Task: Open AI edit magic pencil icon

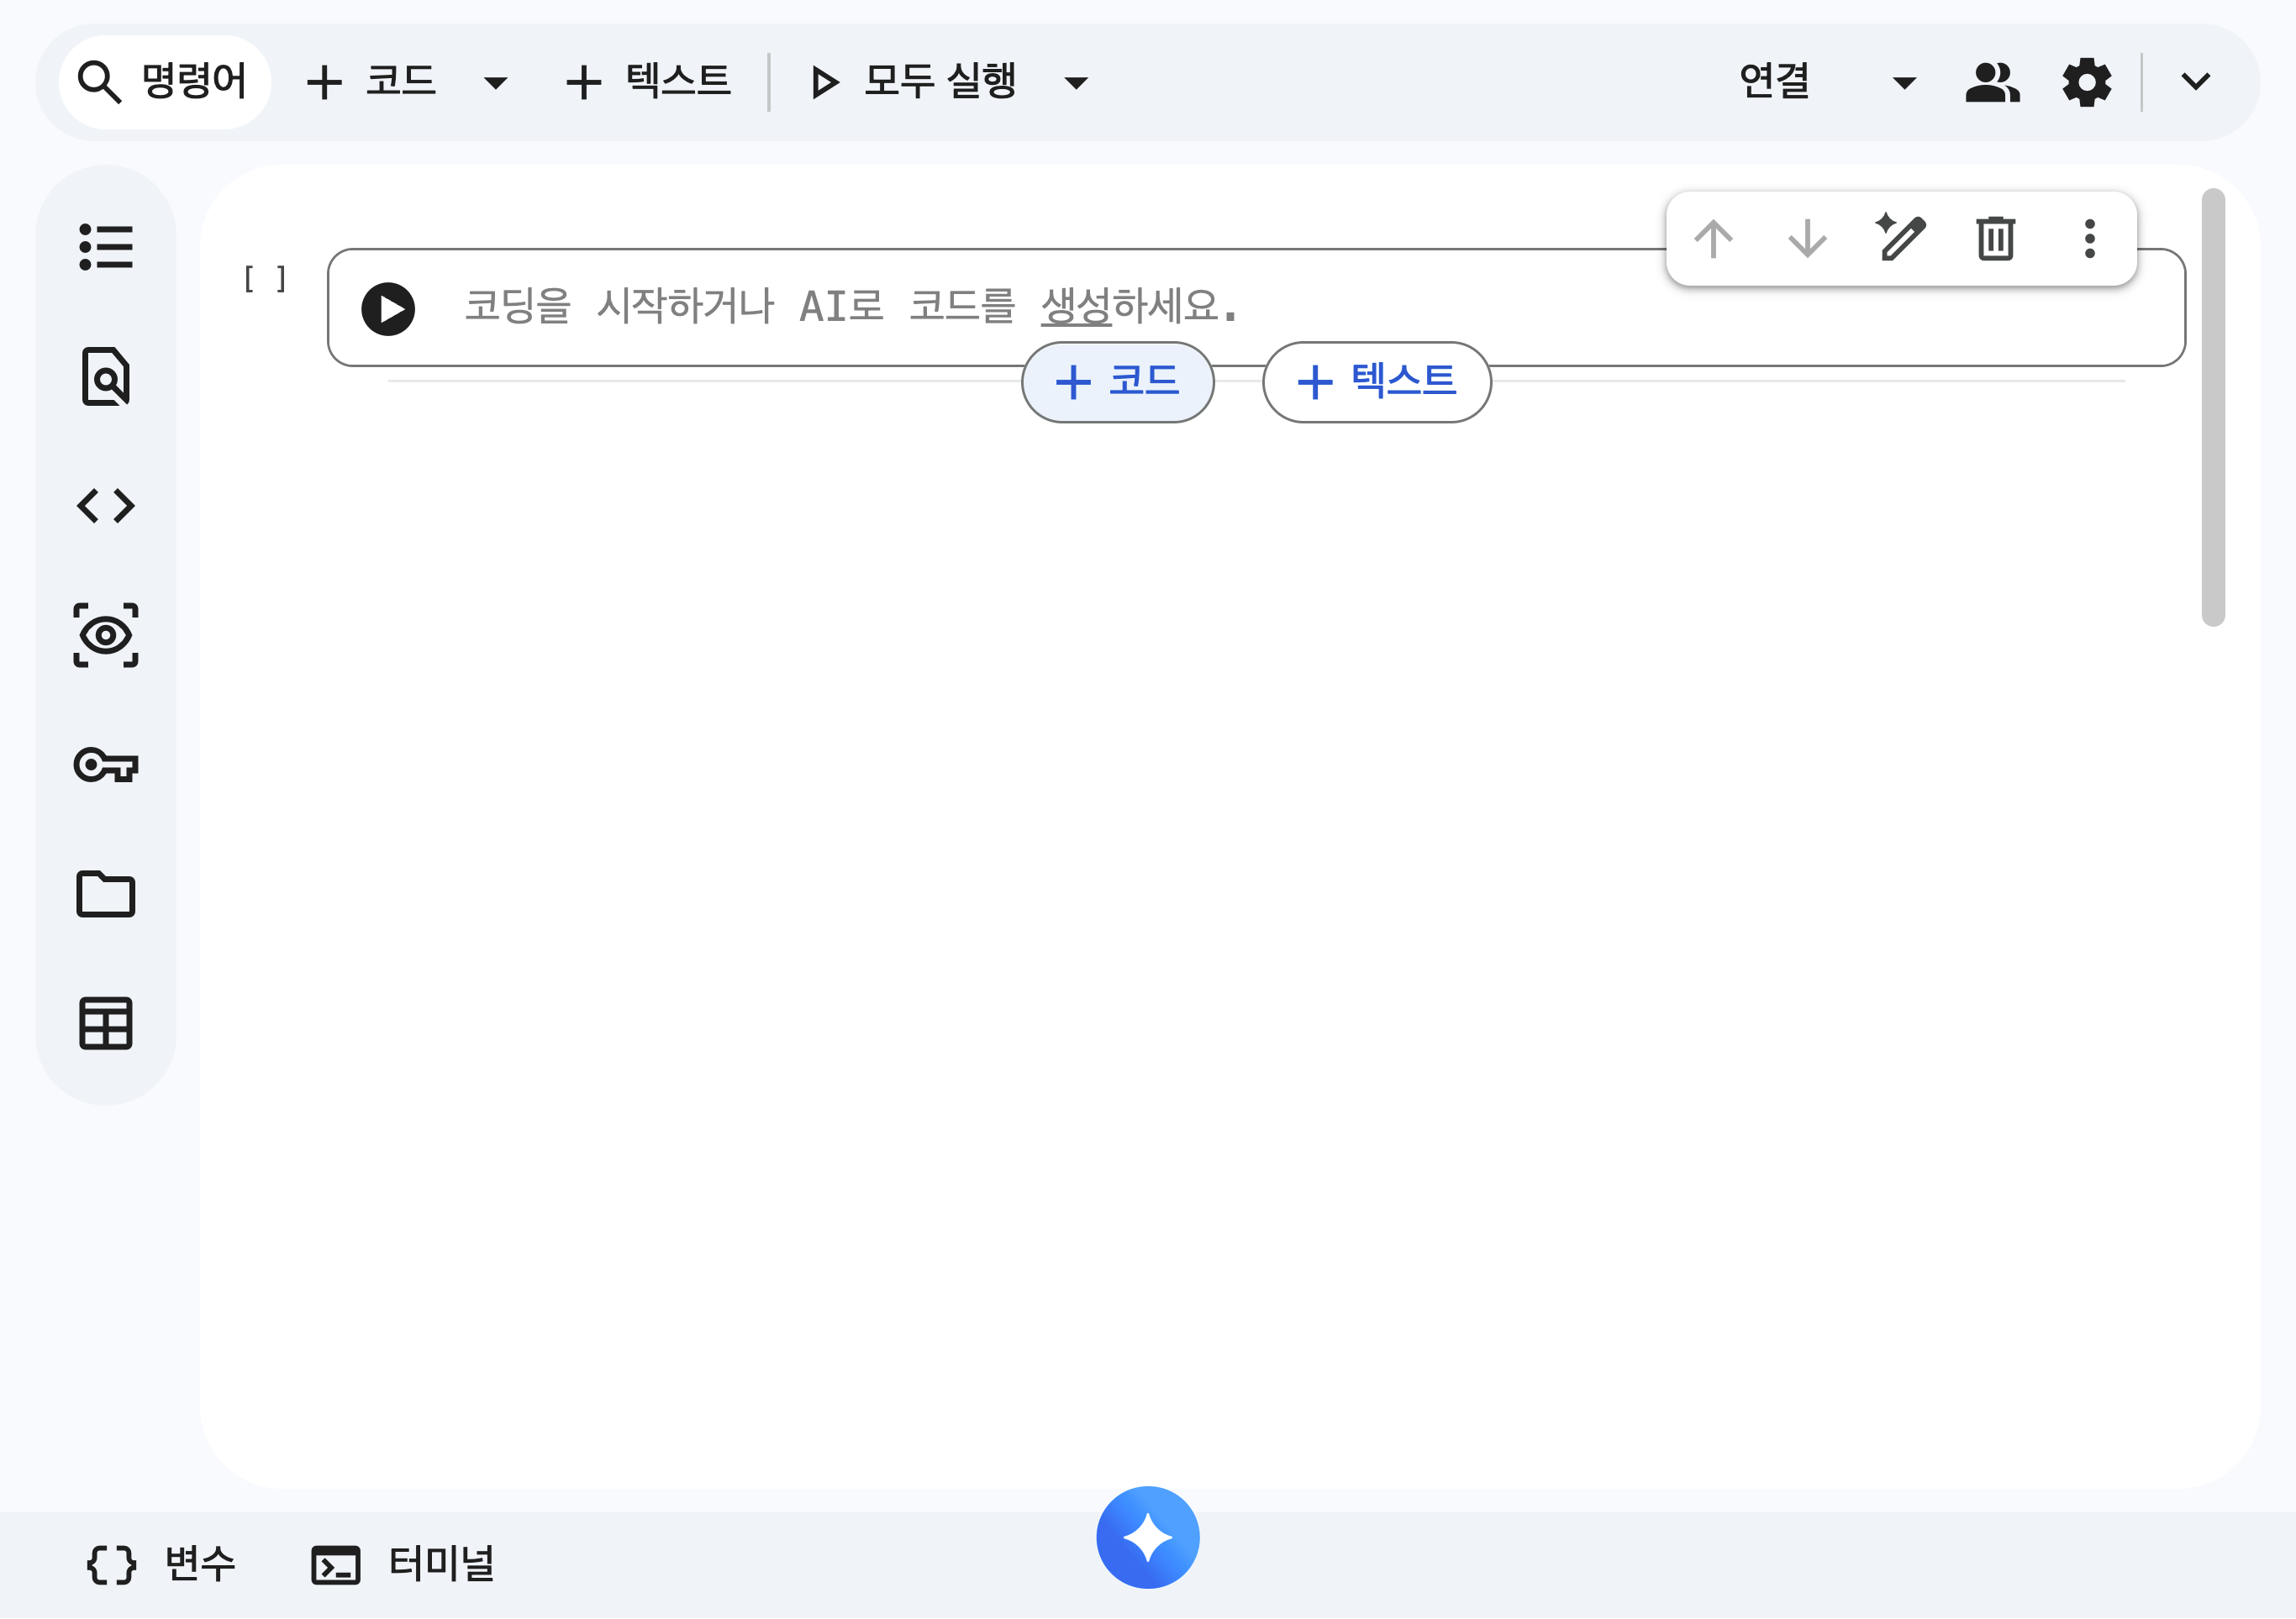Action: pos(1900,238)
